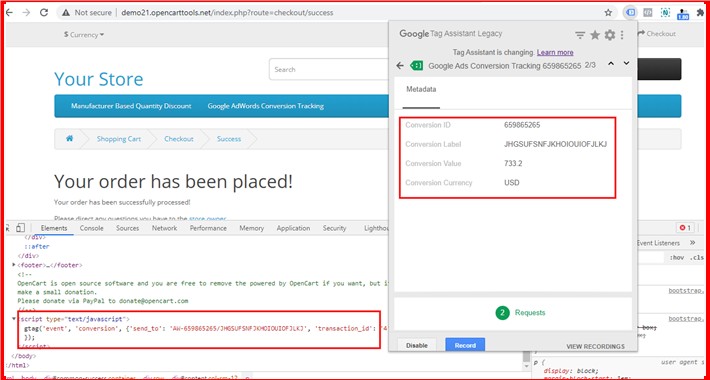Select the Conversion Currency value USD
Screen dimensions: 710x380
pos(512,183)
